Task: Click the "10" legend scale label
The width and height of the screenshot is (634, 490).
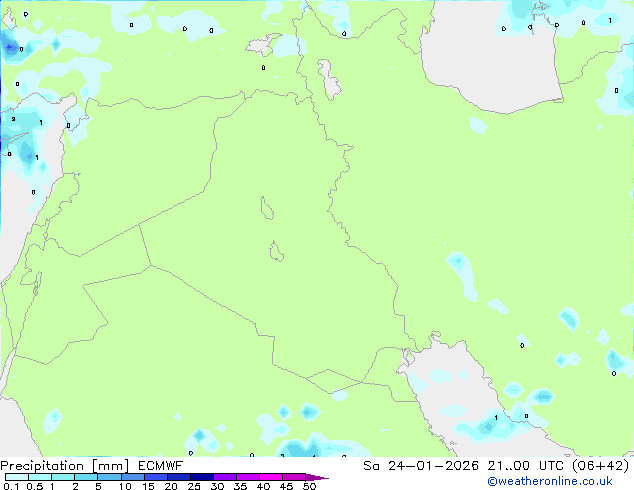Action: coord(125,486)
